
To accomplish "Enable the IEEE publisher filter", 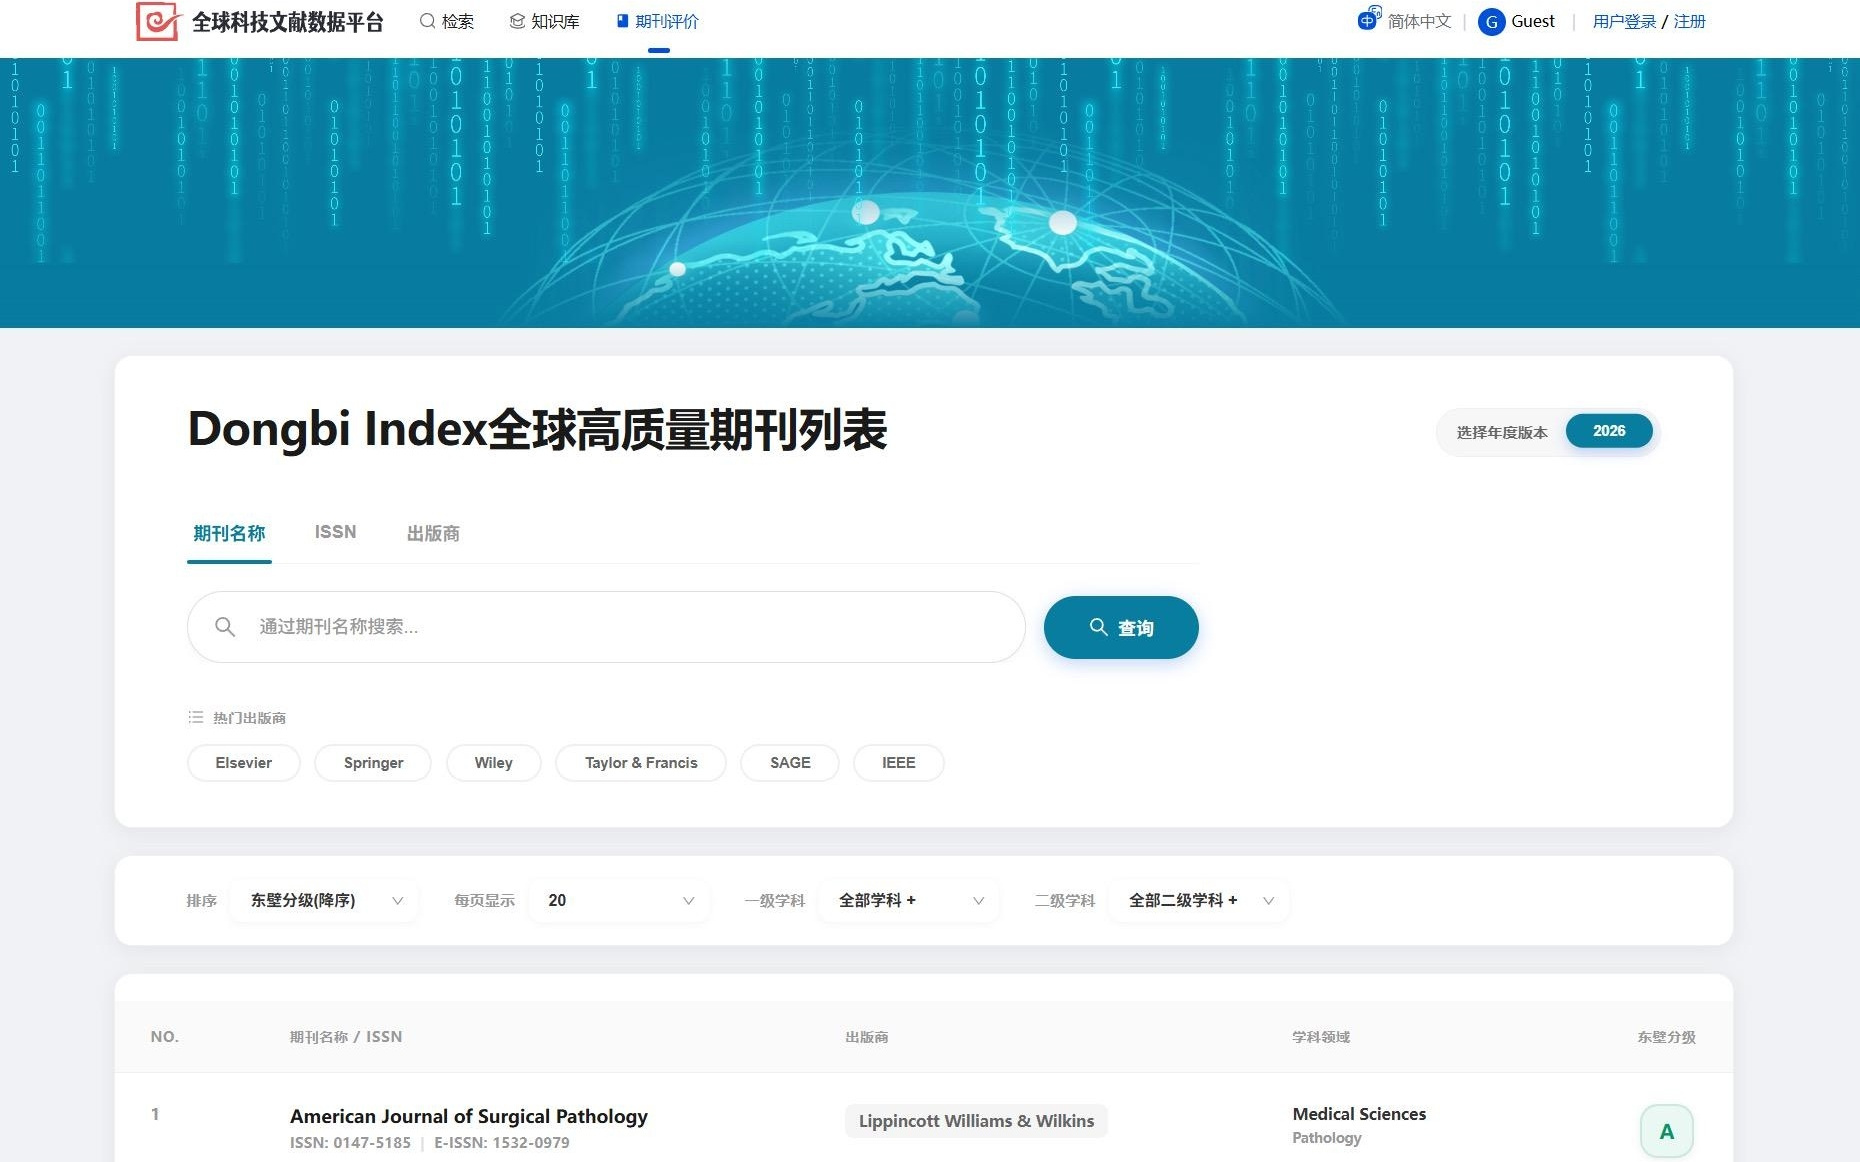I will [x=897, y=762].
